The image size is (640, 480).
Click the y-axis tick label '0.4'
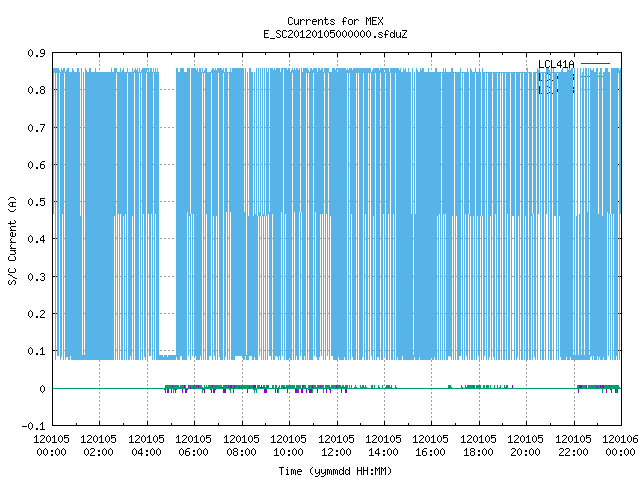[36, 239]
